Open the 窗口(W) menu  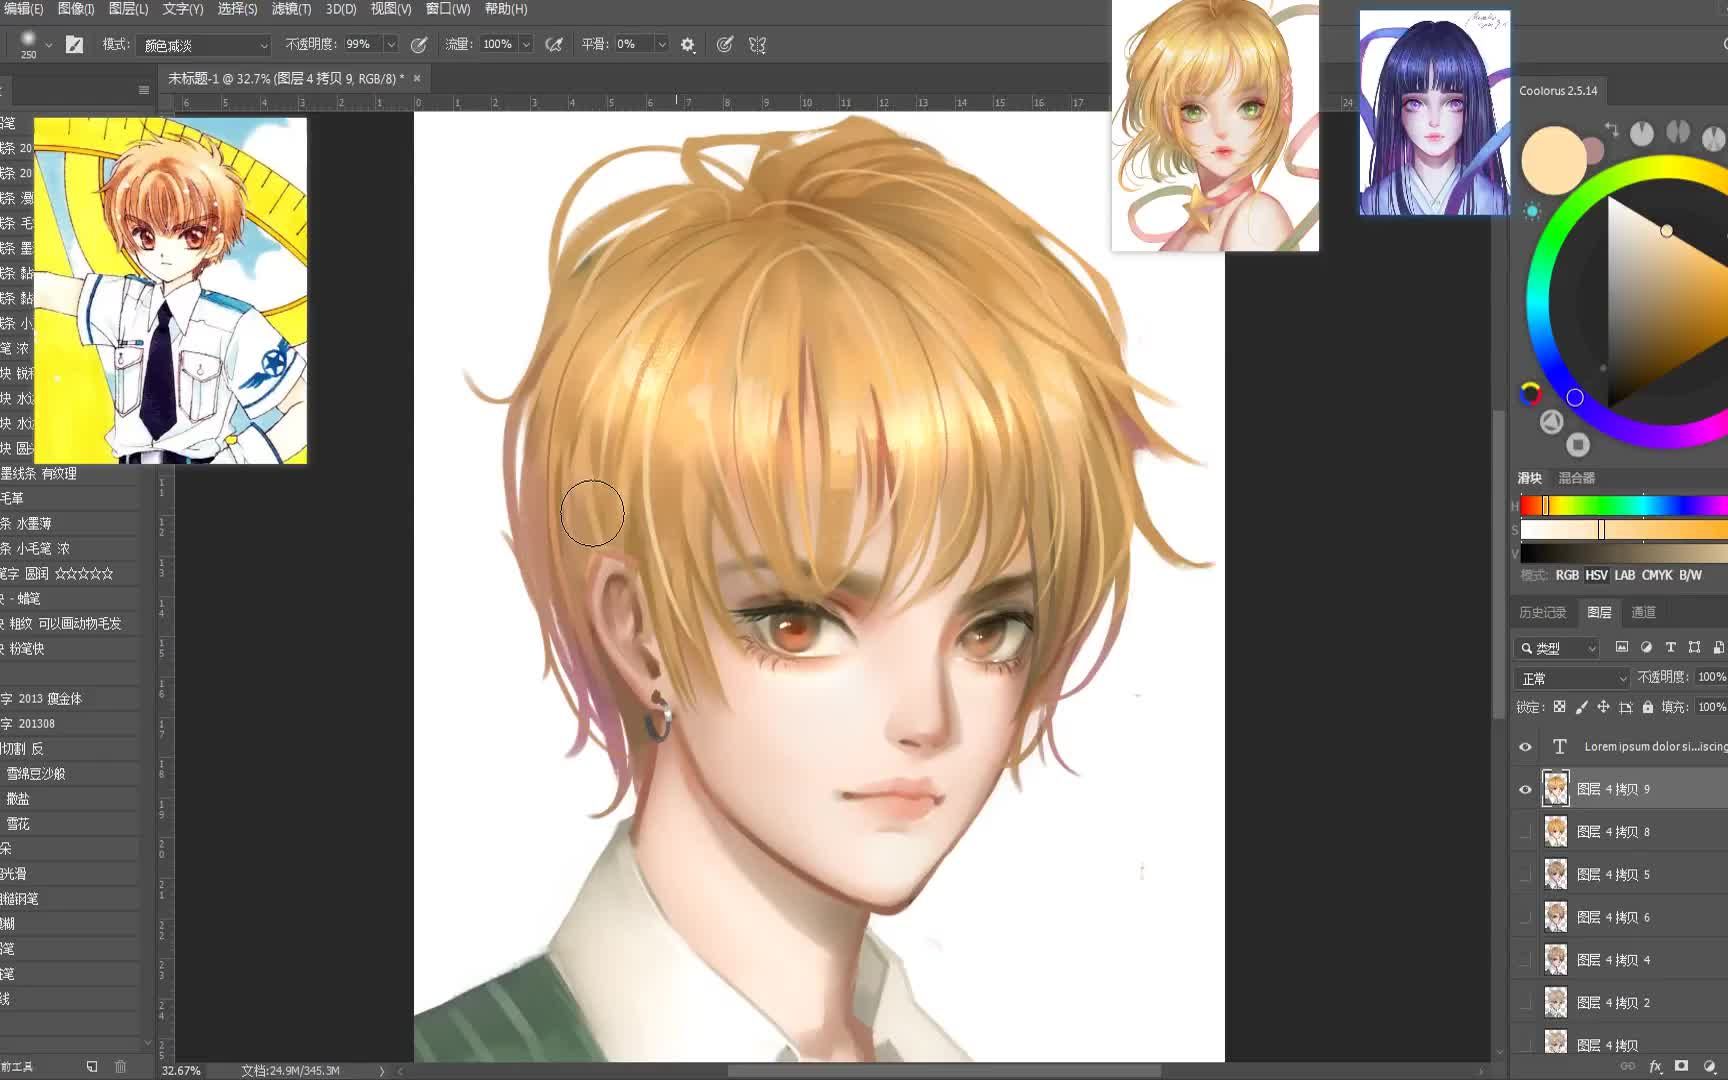point(448,9)
